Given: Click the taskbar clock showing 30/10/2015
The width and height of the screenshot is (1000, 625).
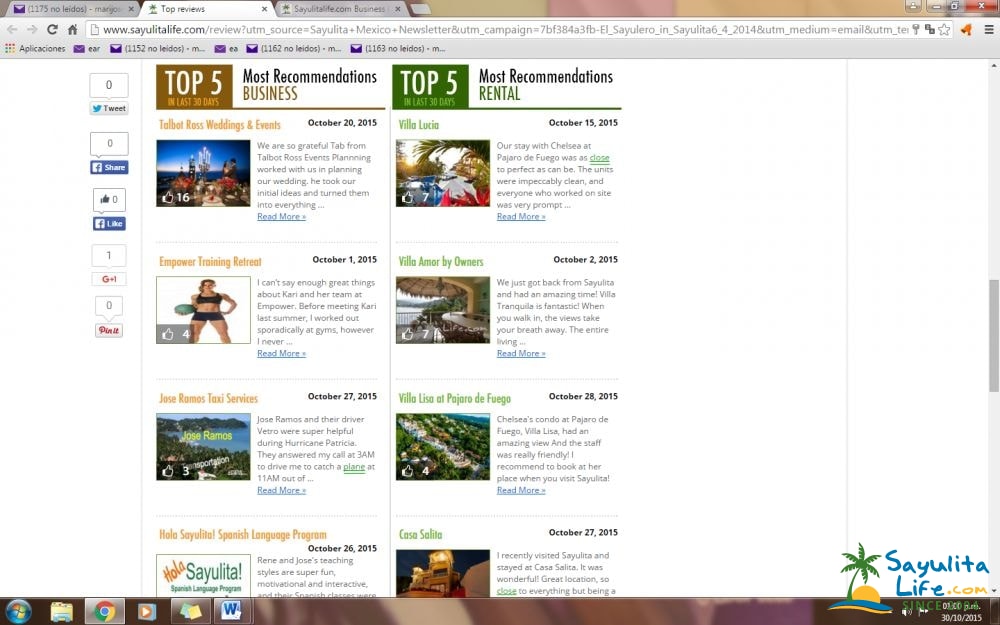Looking at the screenshot, I should 961,612.
